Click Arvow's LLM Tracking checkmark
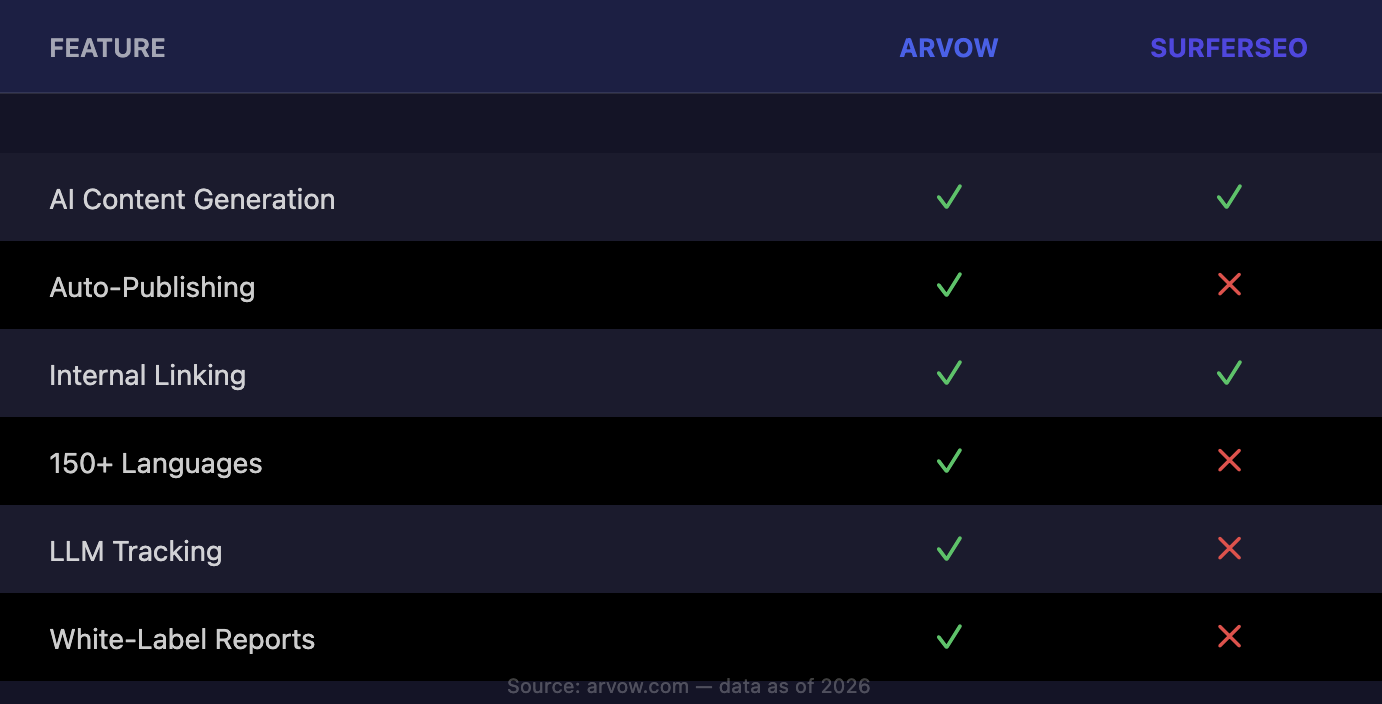The width and height of the screenshot is (1382, 704). pos(949,549)
